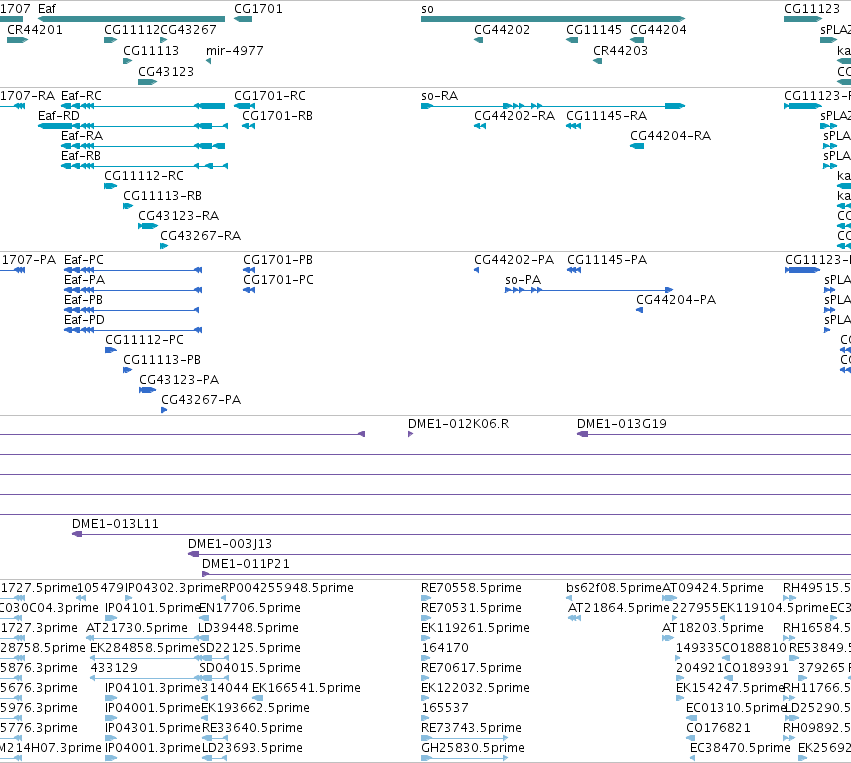Select the CG1701-RB transcript label
The height and width of the screenshot is (763, 851).
pos(277,116)
